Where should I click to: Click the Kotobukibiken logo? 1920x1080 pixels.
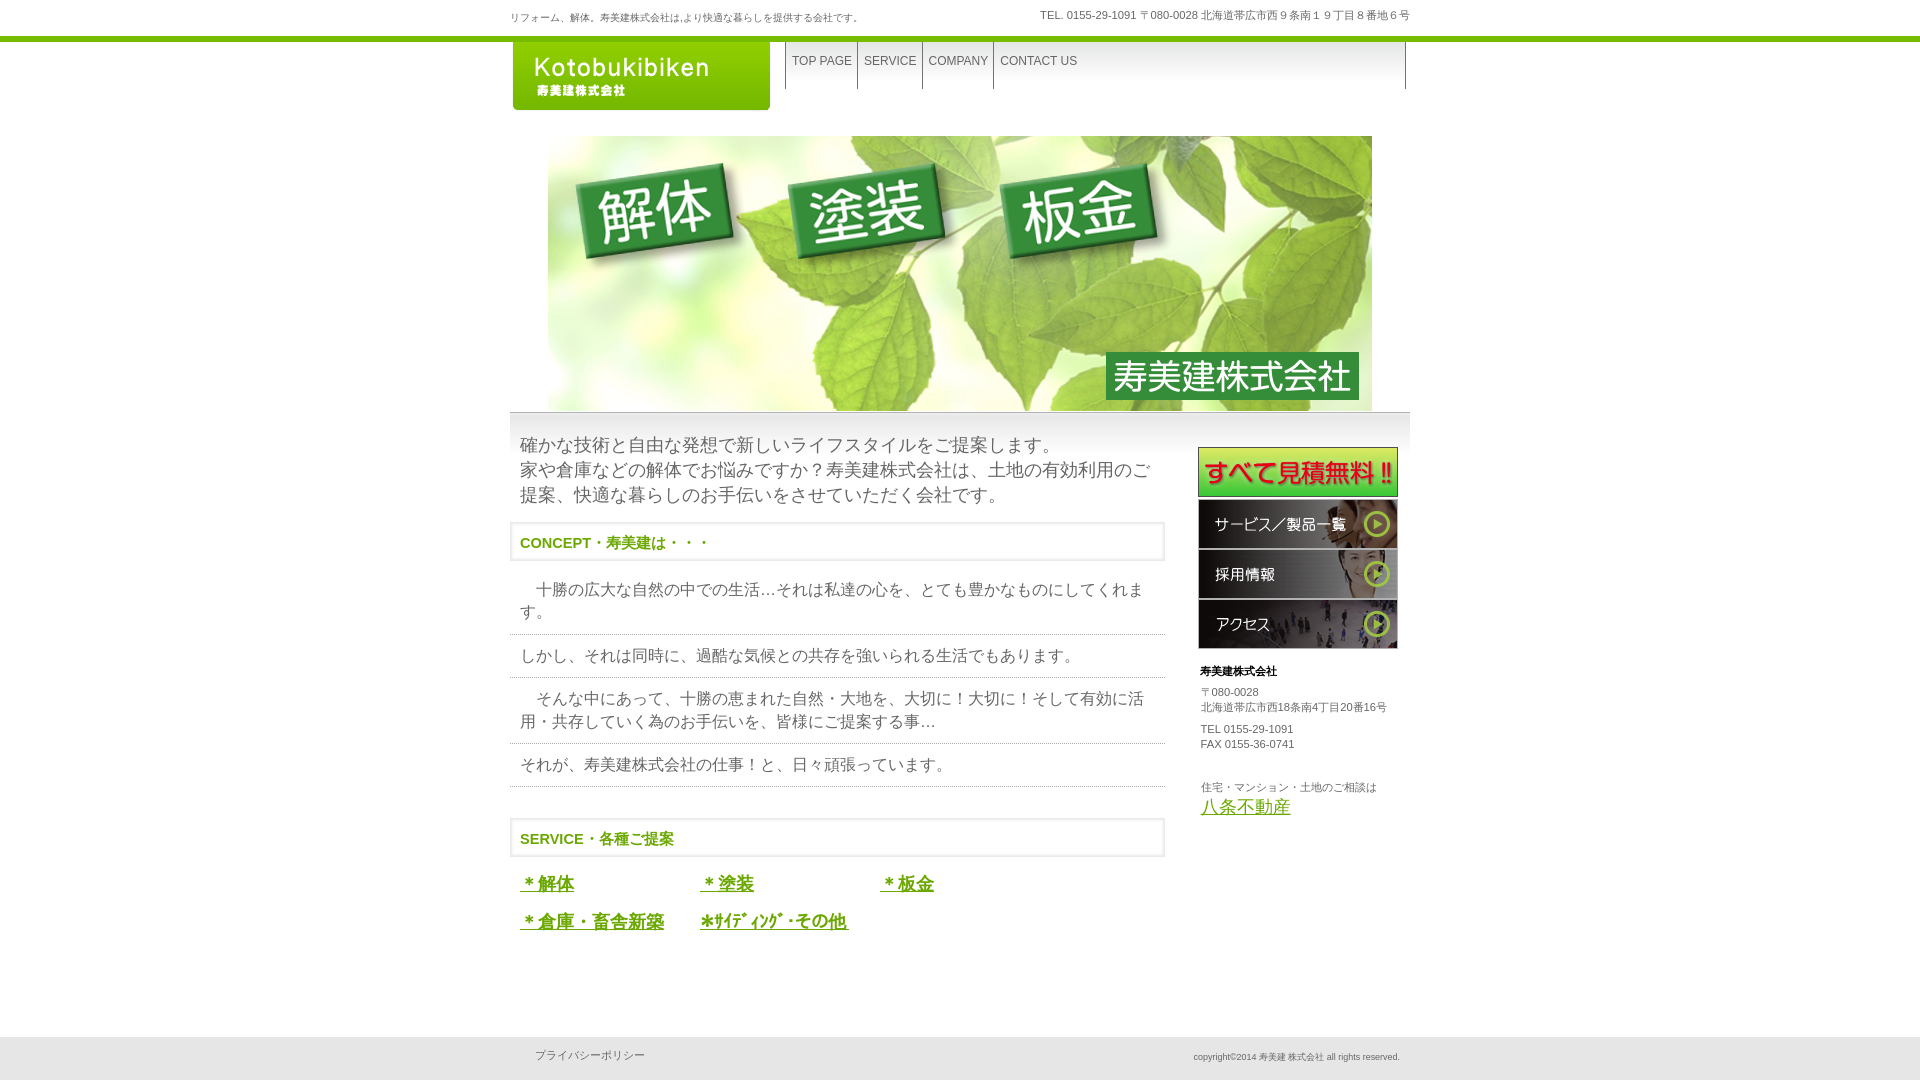[641, 76]
